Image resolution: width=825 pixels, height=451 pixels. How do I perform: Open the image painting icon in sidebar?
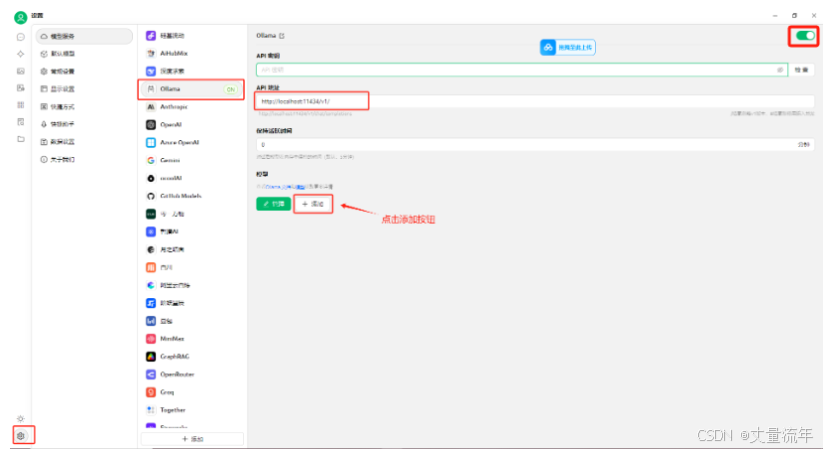(x=21, y=71)
